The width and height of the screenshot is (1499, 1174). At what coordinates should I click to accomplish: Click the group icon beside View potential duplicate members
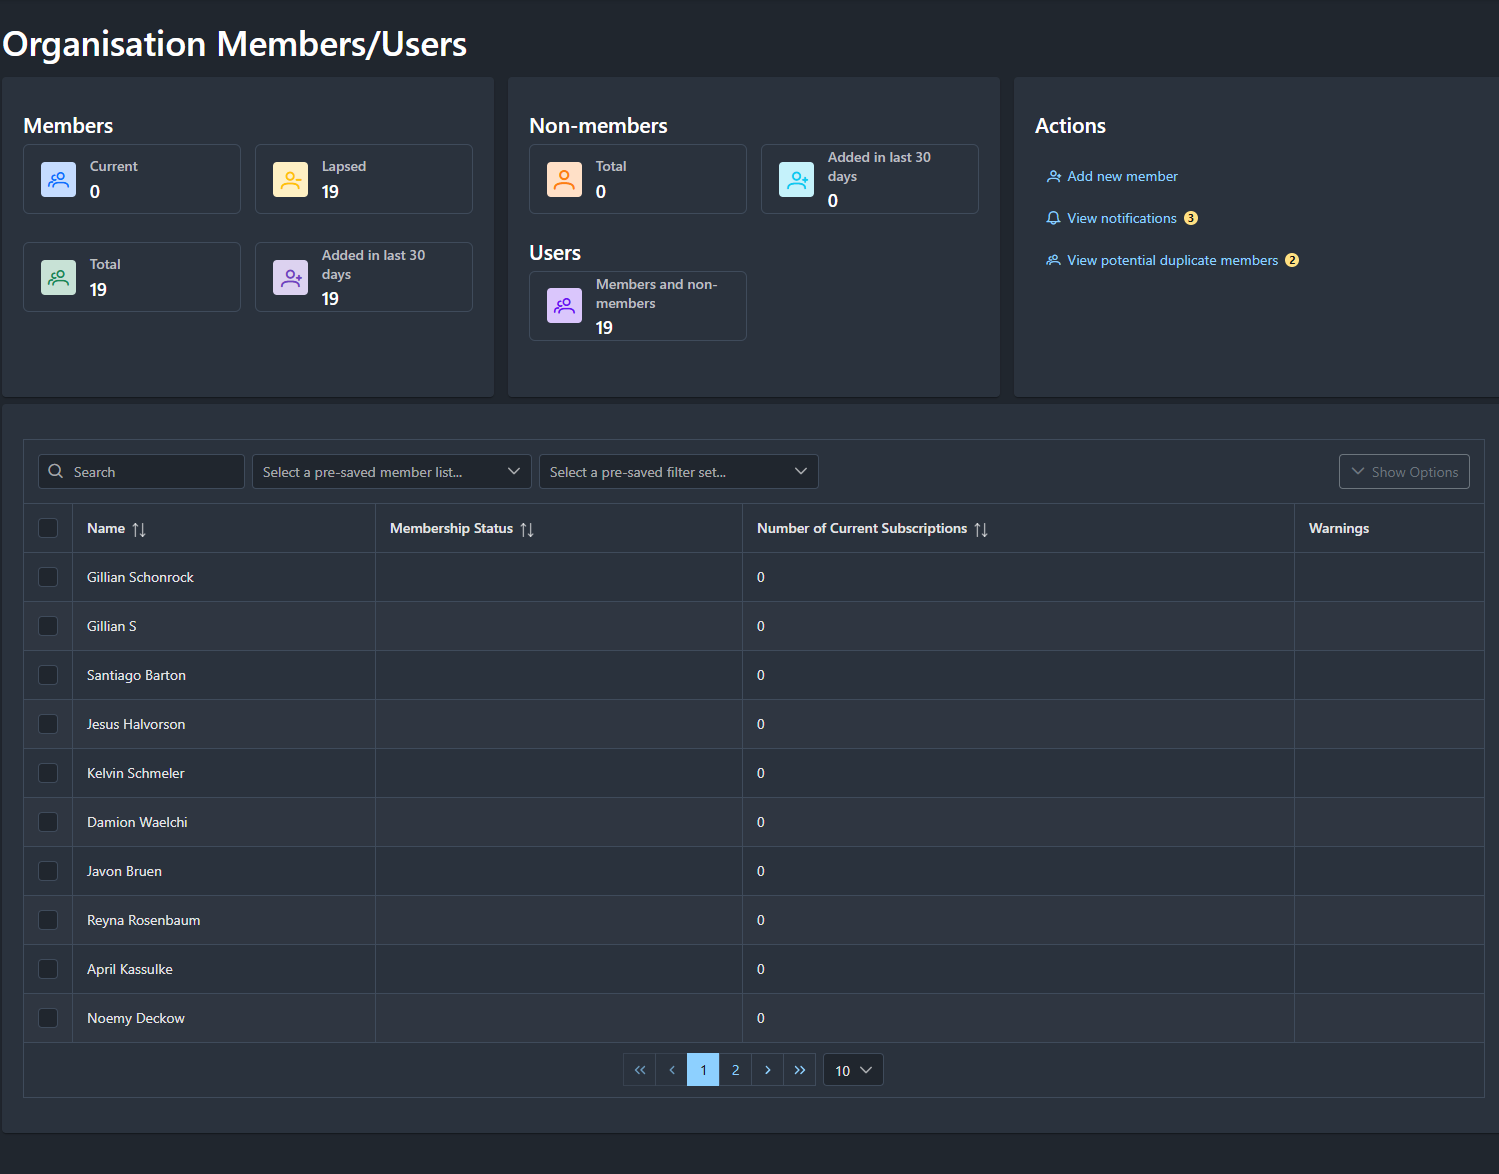click(1053, 260)
